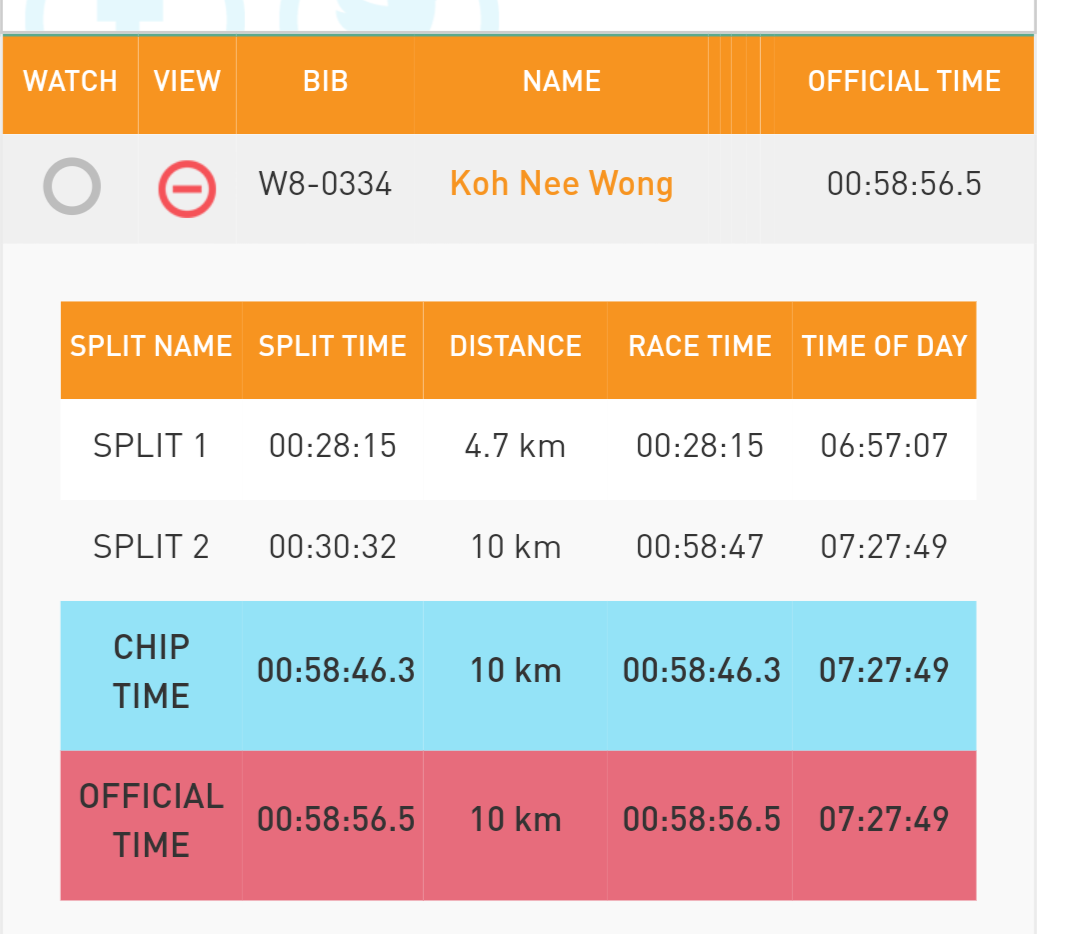The image size is (1080, 934).
Task: Collapse details with the red minus icon
Action: (187, 189)
